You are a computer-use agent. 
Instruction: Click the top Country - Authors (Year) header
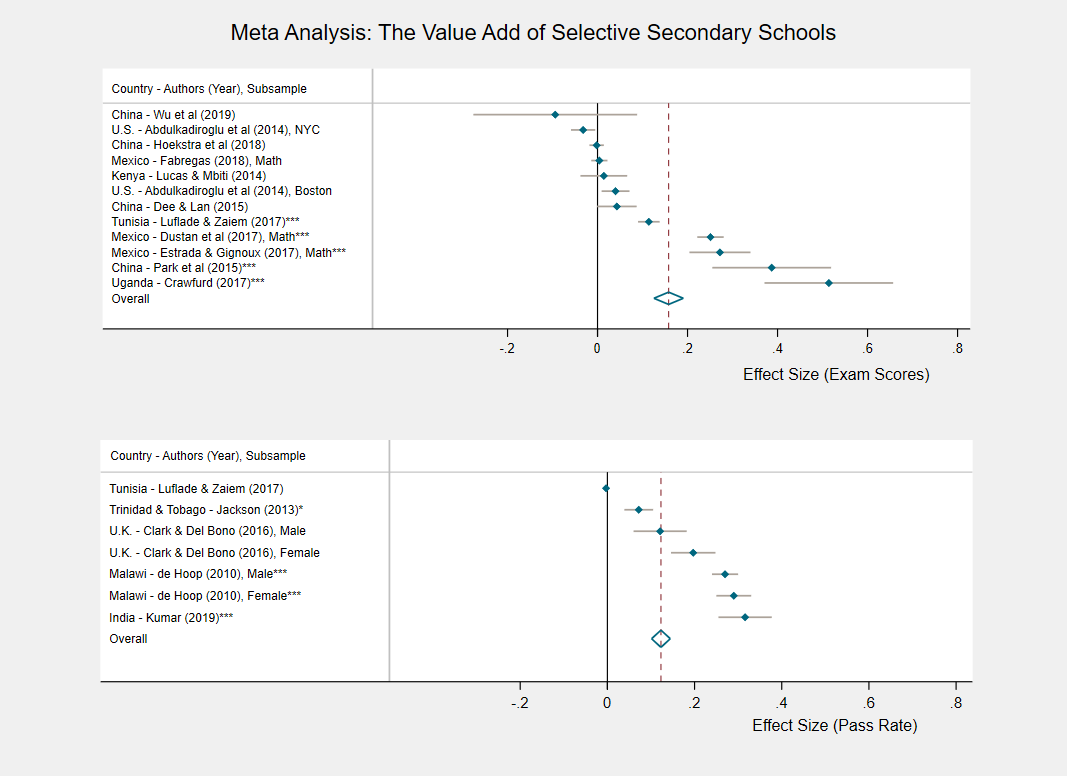209,88
